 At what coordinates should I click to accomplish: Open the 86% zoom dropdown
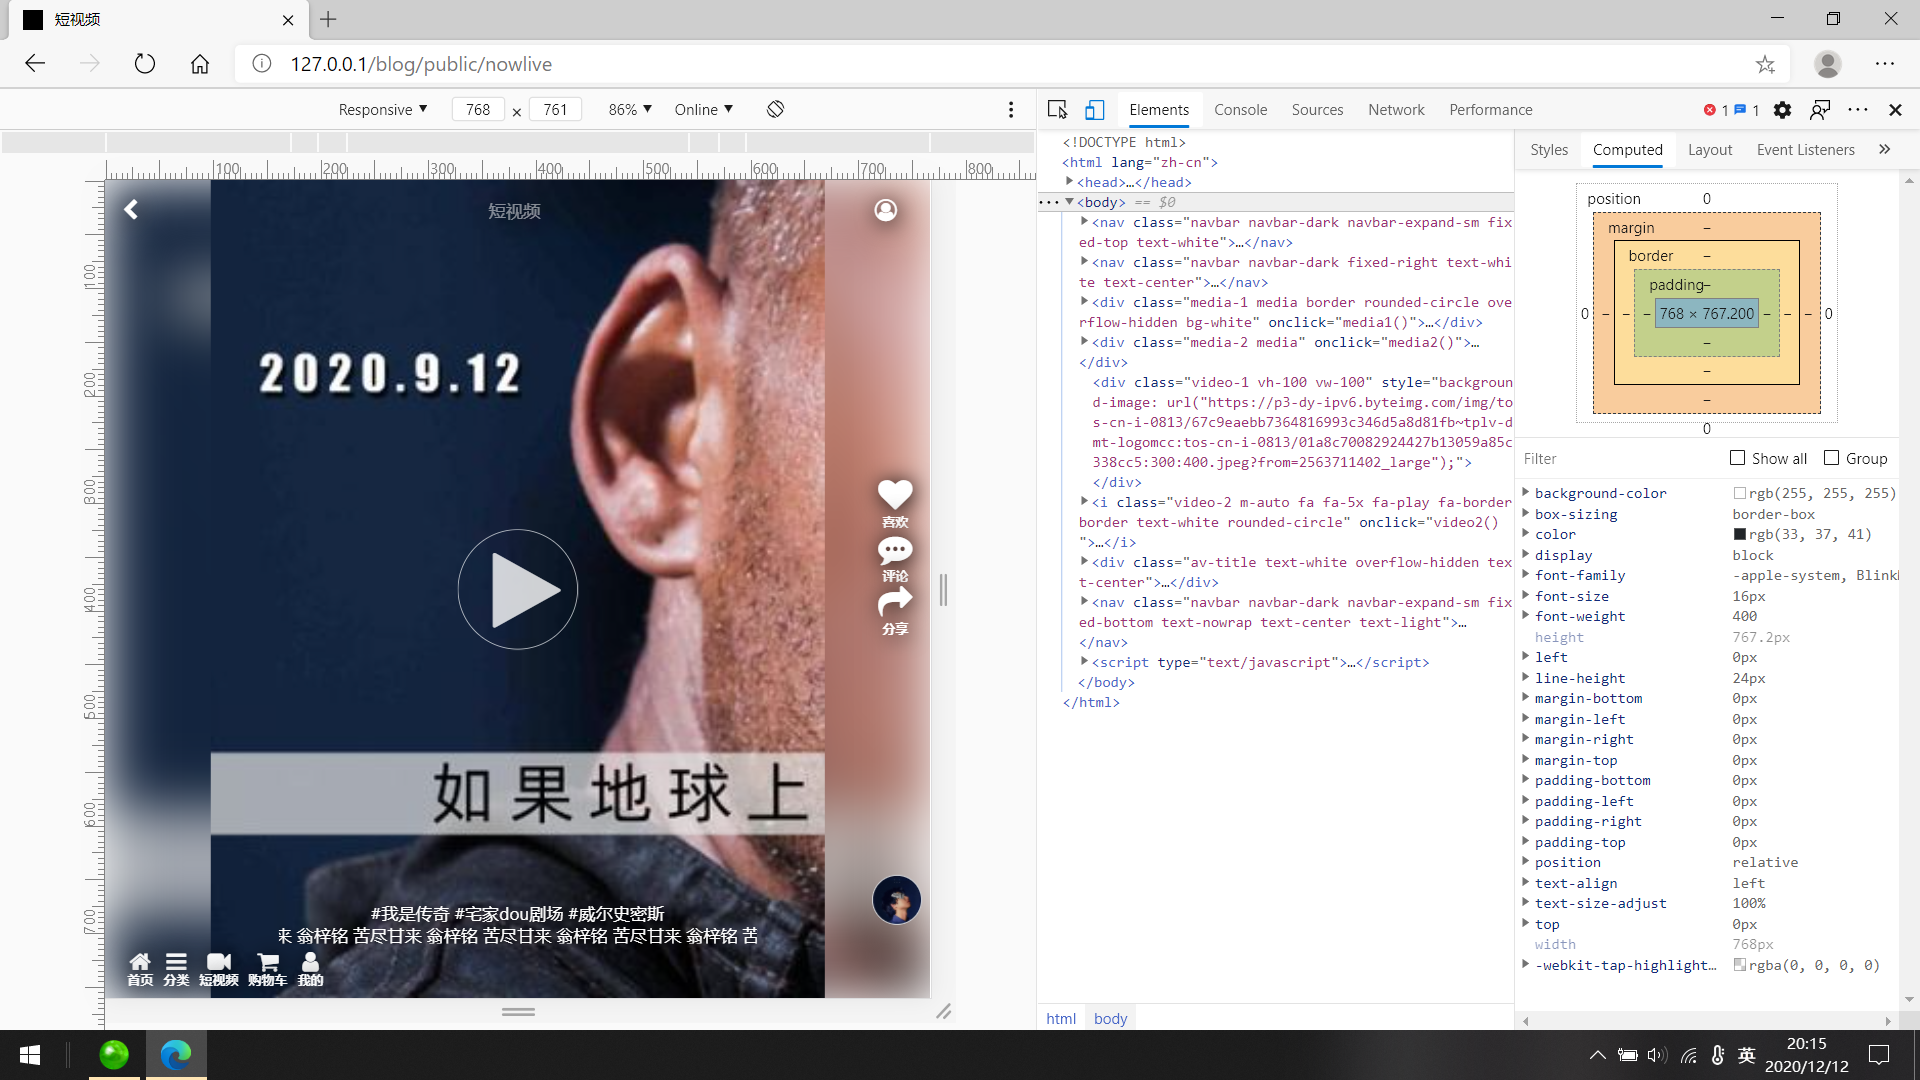point(630,109)
